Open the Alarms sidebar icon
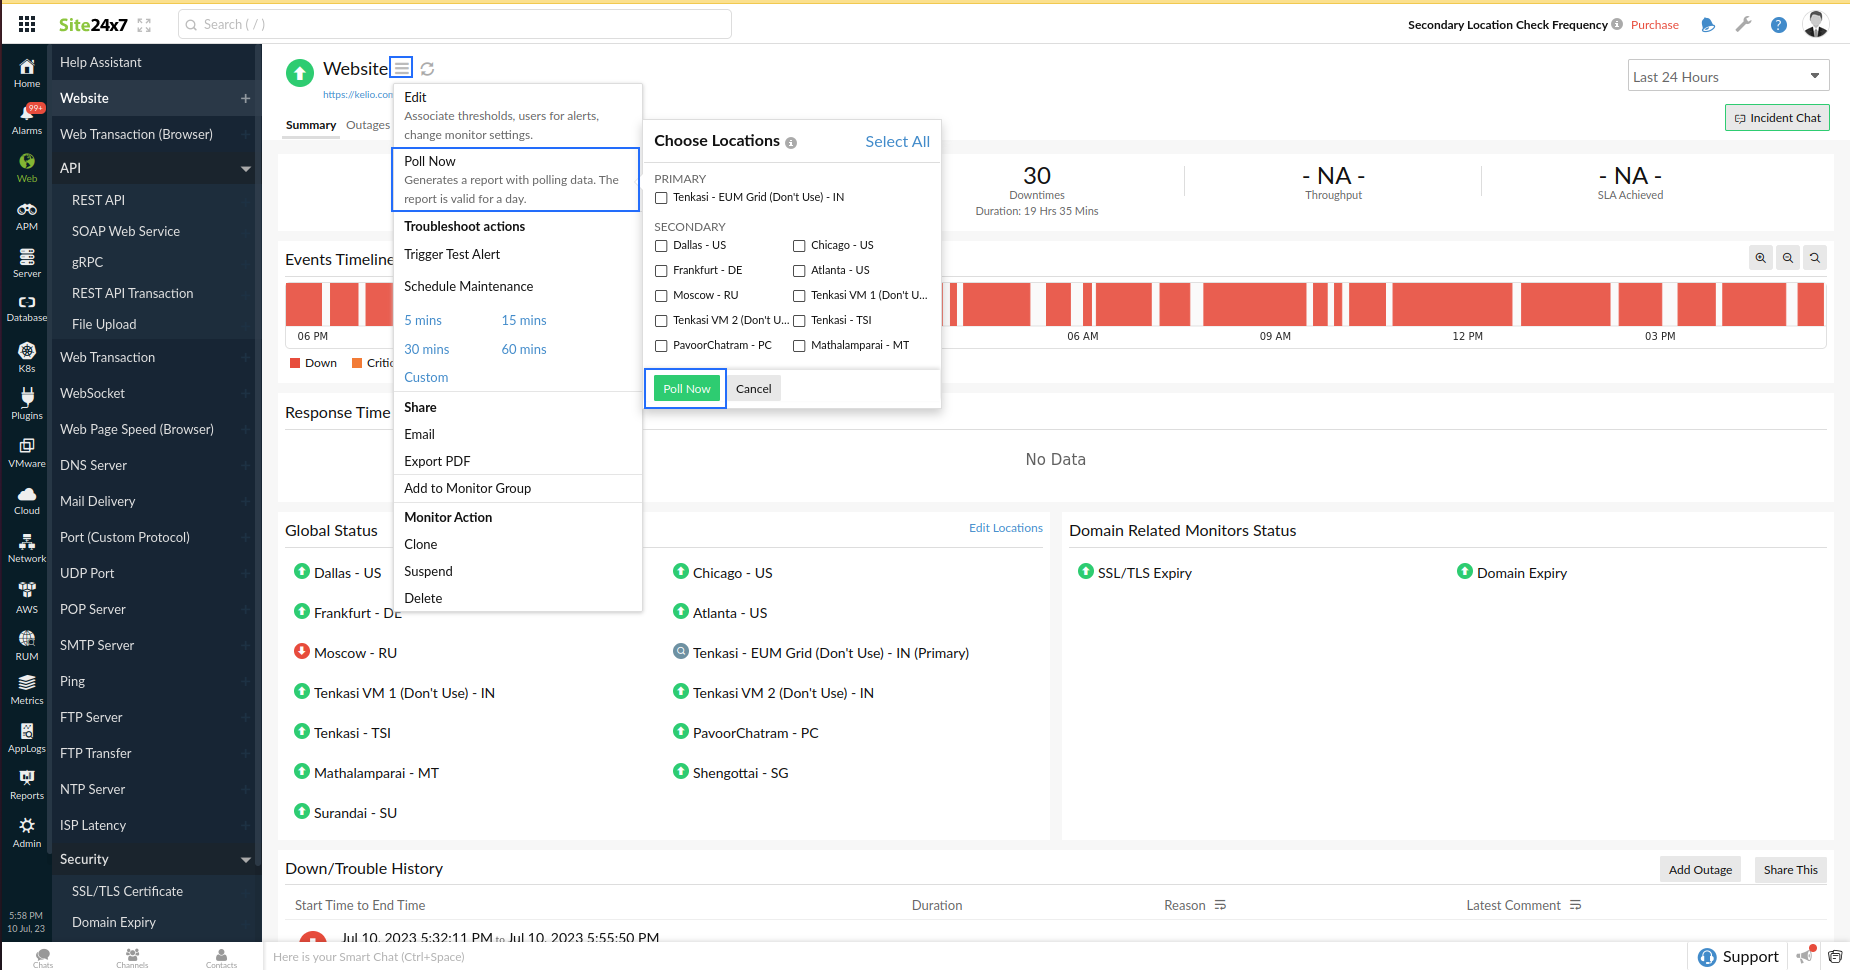The image size is (1850, 970). click(x=27, y=118)
